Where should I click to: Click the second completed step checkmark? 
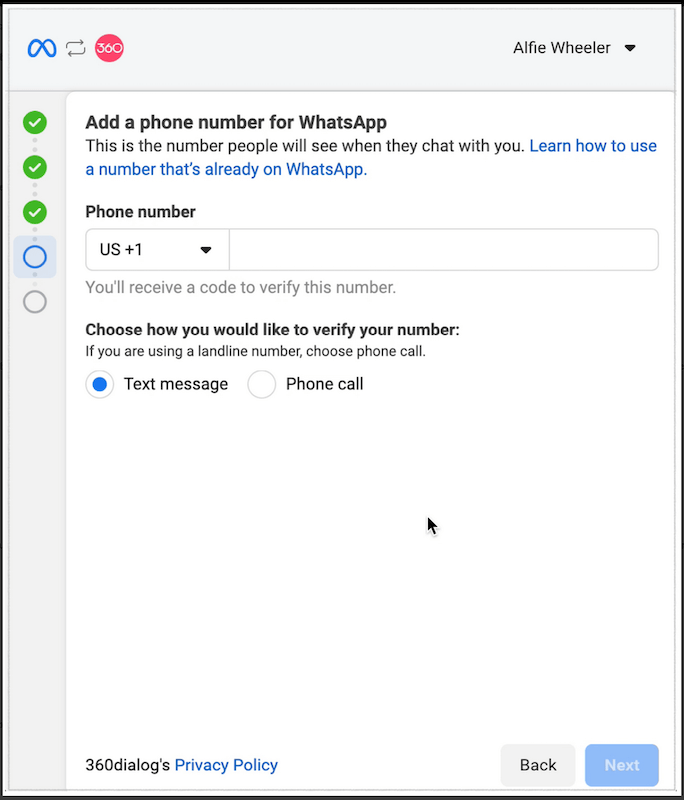(x=35, y=167)
